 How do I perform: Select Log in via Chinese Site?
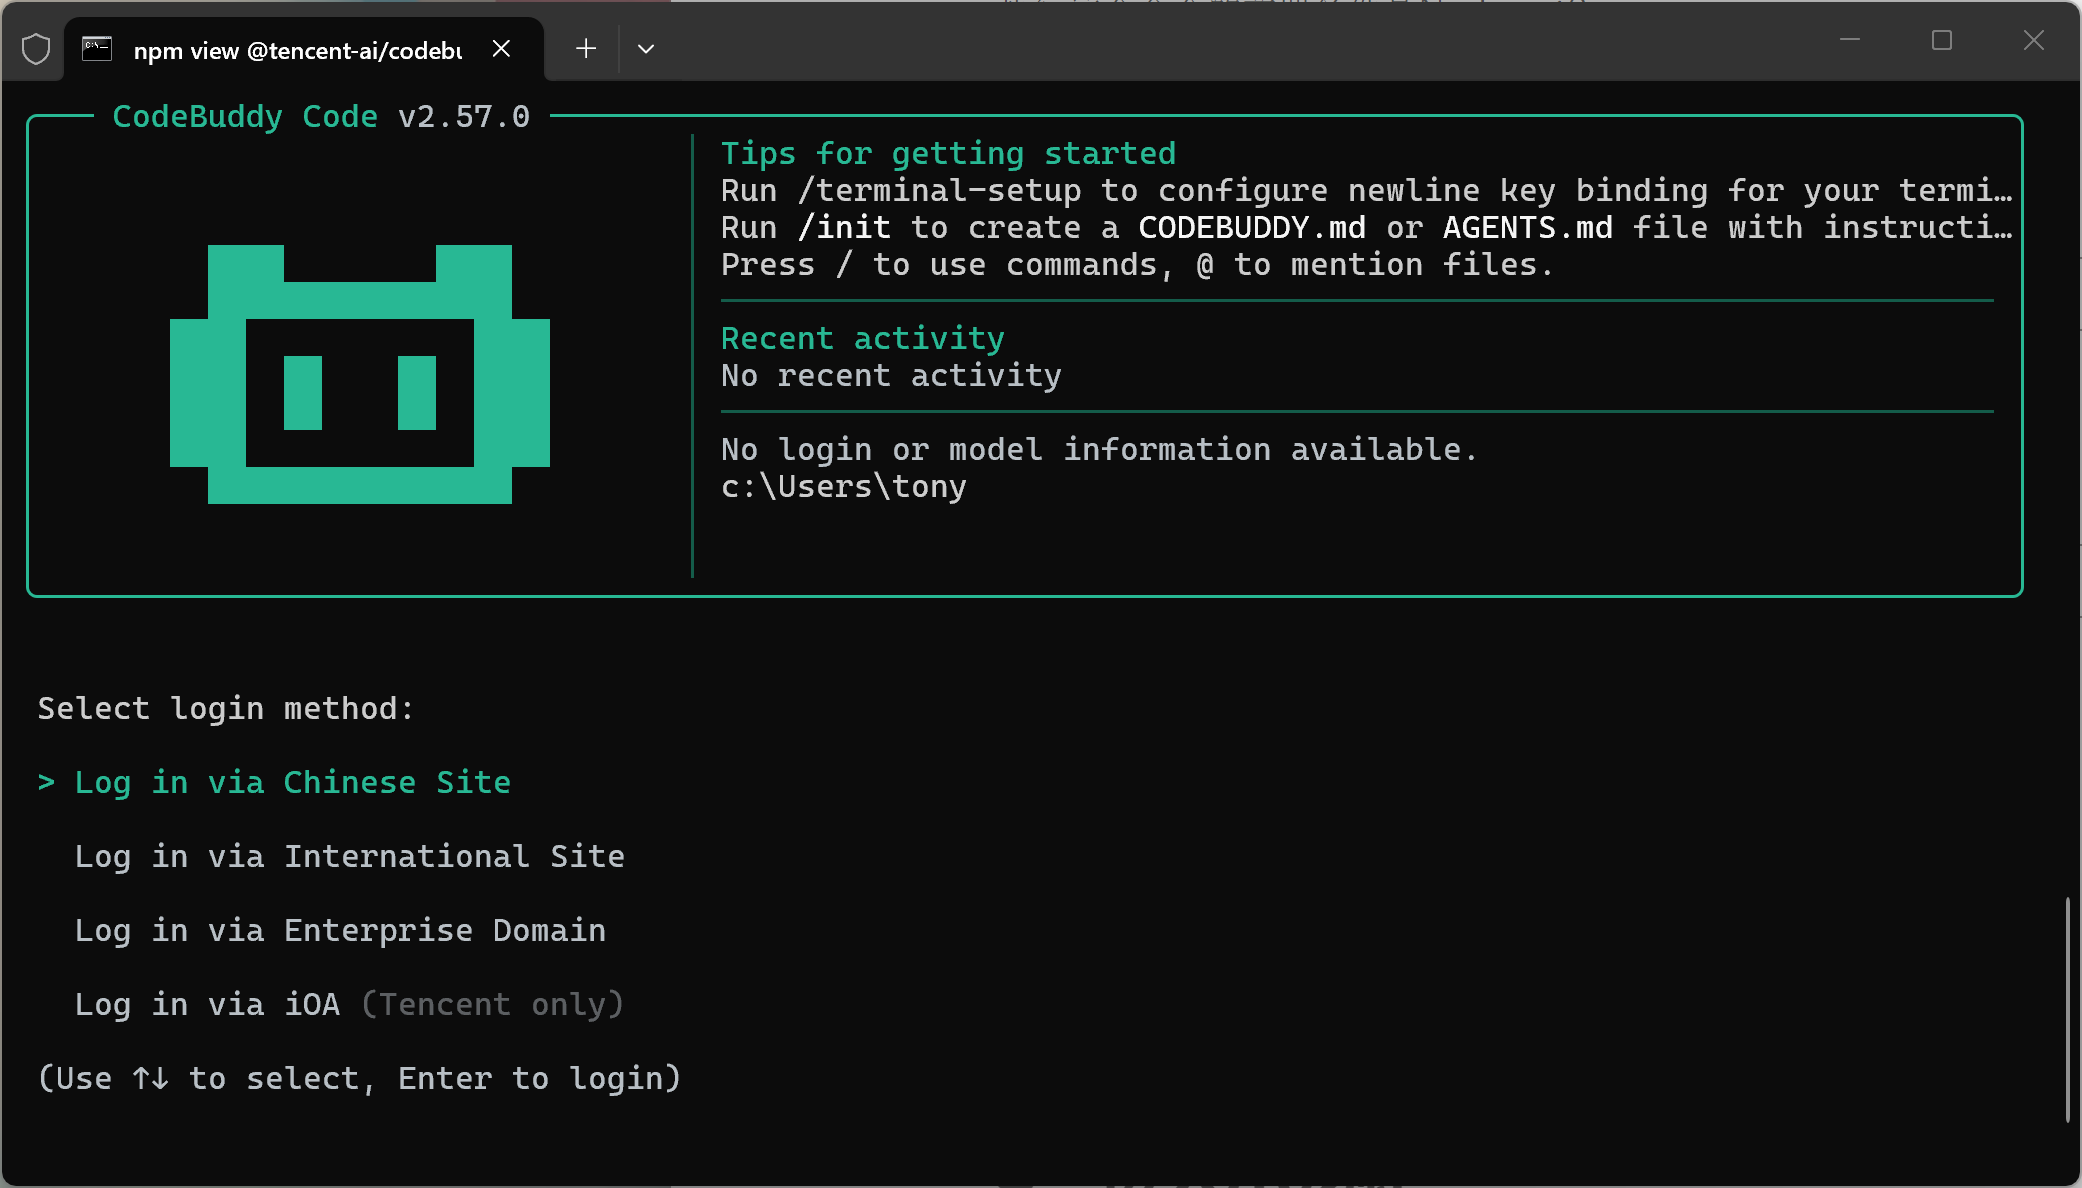click(x=292, y=782)
